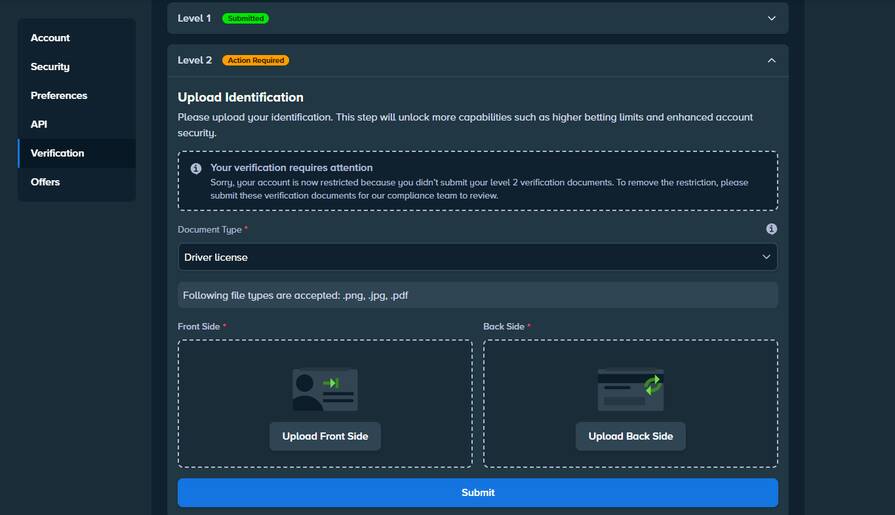Viewport: 895px width, 515px height.
Task: Select the Verification sidebar item
Action: tap(57, 153)
